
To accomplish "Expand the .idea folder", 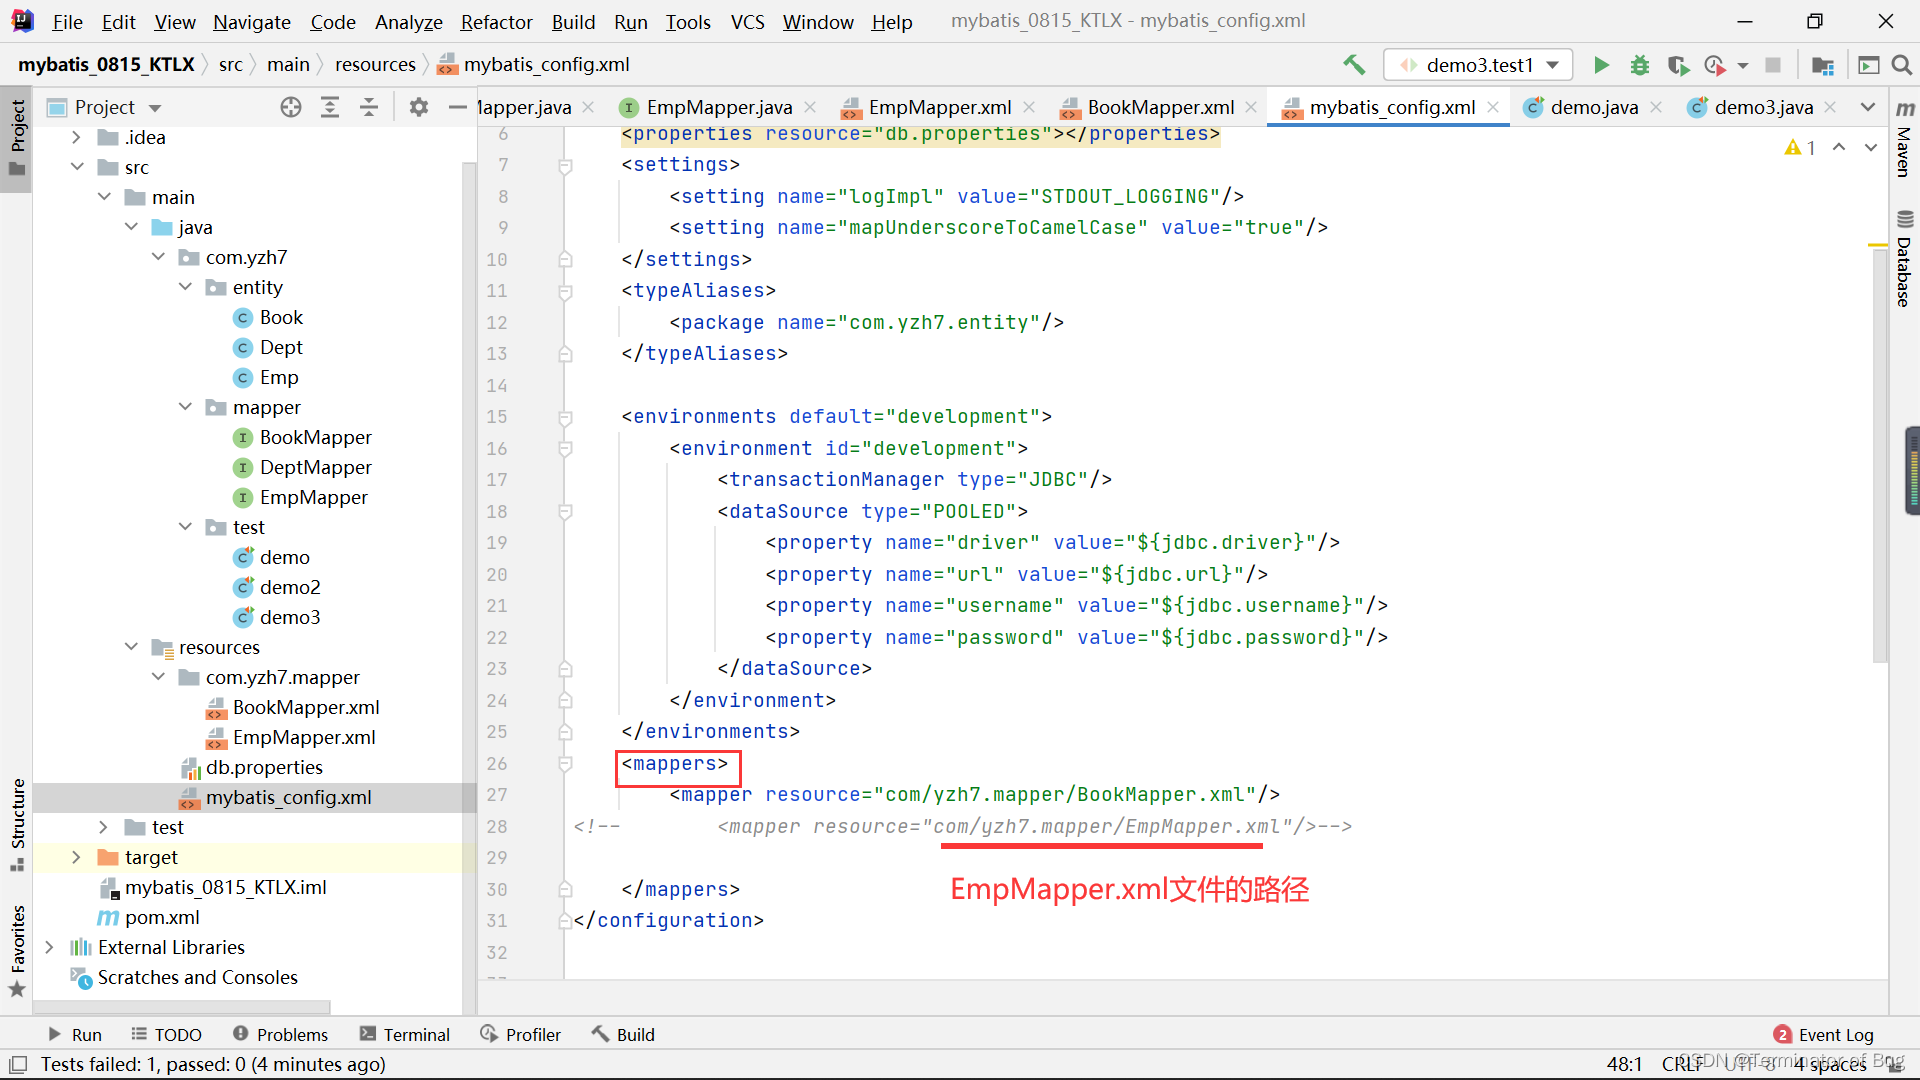I will tap(76, 137).
